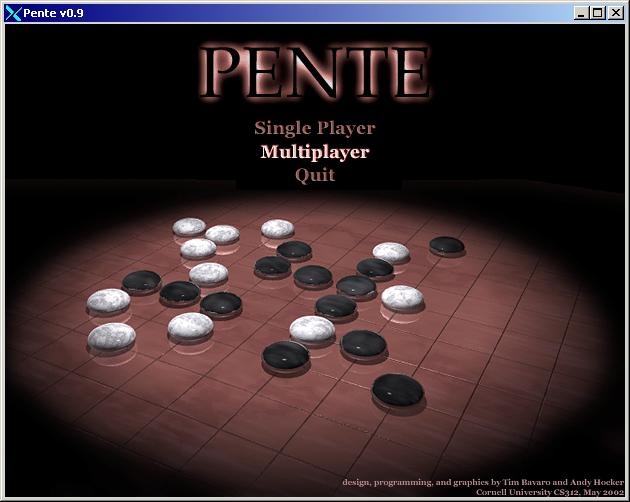Click the credits line naming Tim Bavaro and Andy Hocker
The width and height of the screenshot is (630, 502).
point(483,482)
